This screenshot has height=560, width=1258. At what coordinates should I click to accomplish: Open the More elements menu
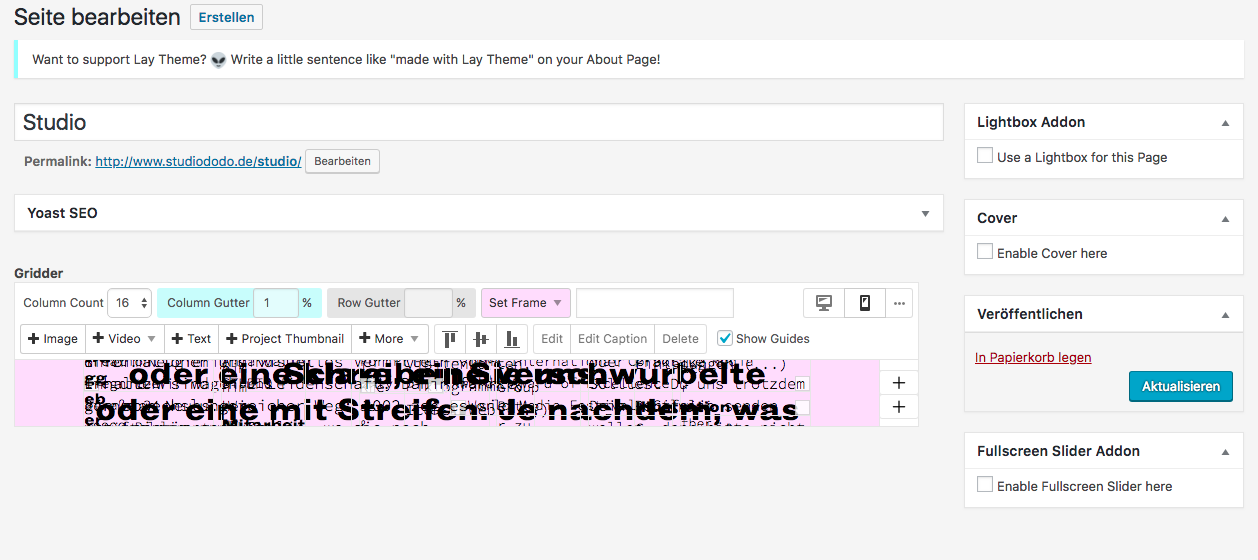[389, 339]
